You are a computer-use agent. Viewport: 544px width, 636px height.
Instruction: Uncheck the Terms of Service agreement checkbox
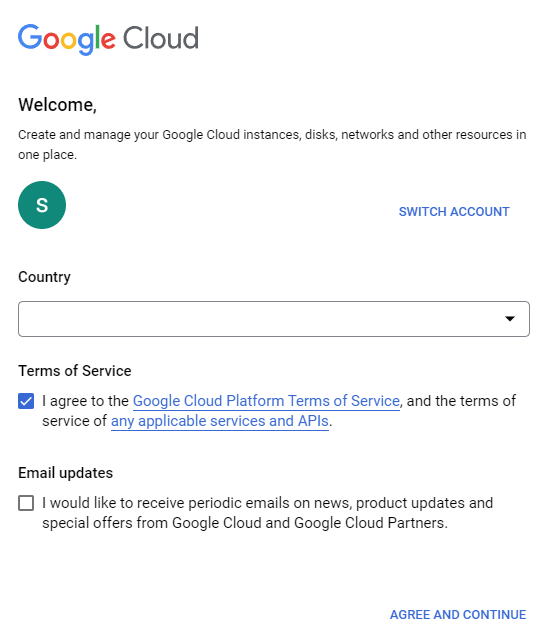[x=26, y=401]
